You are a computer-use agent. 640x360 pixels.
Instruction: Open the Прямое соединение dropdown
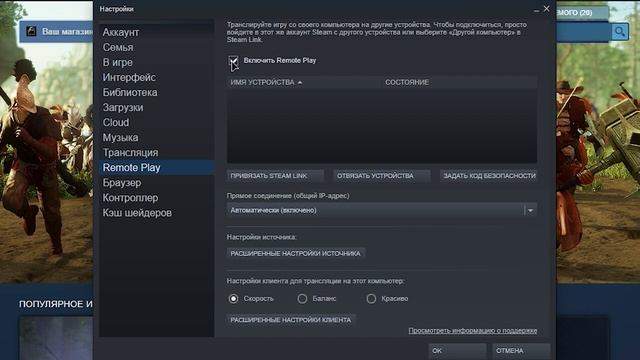[x=382, y=210]
